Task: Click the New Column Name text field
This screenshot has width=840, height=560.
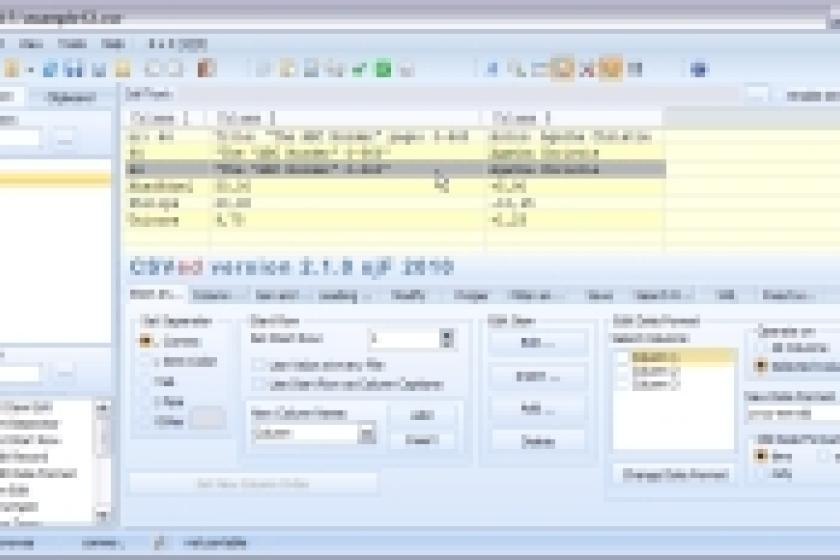Action: point(305,434)
